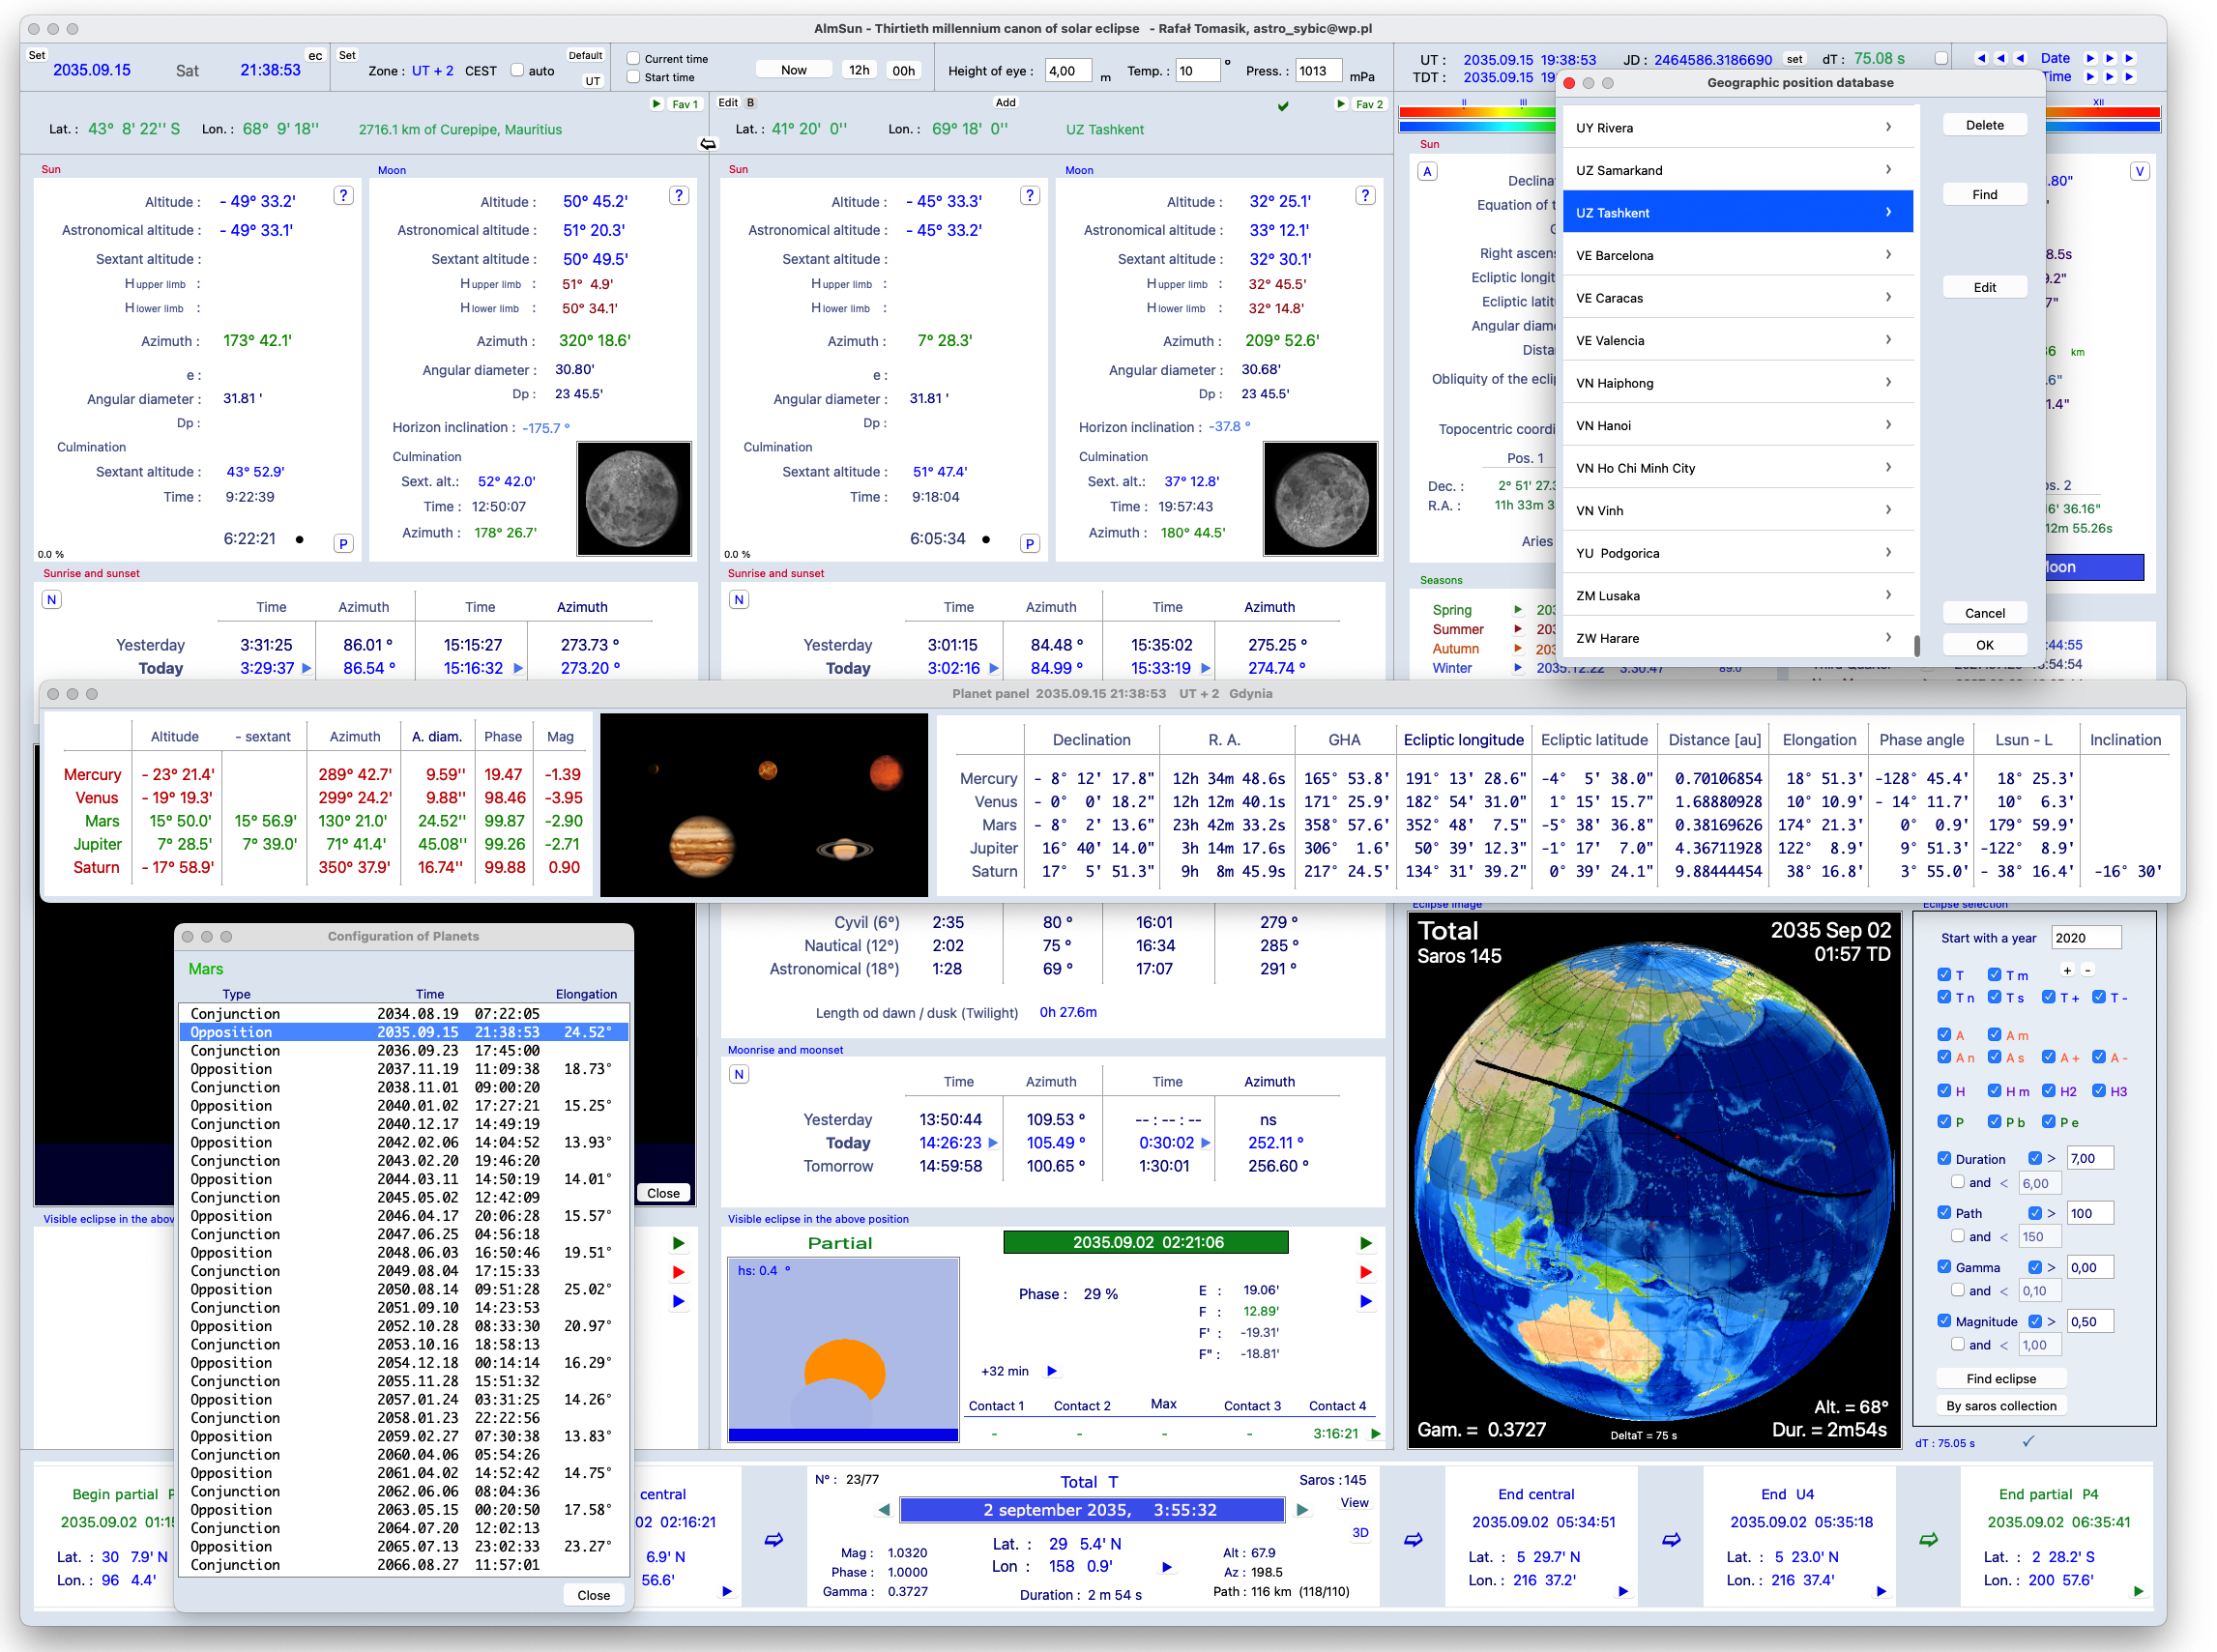2217x1652 pixels.
Task: Go to the next eclipse after 2 september 2035
Action: point(1302,1510)
